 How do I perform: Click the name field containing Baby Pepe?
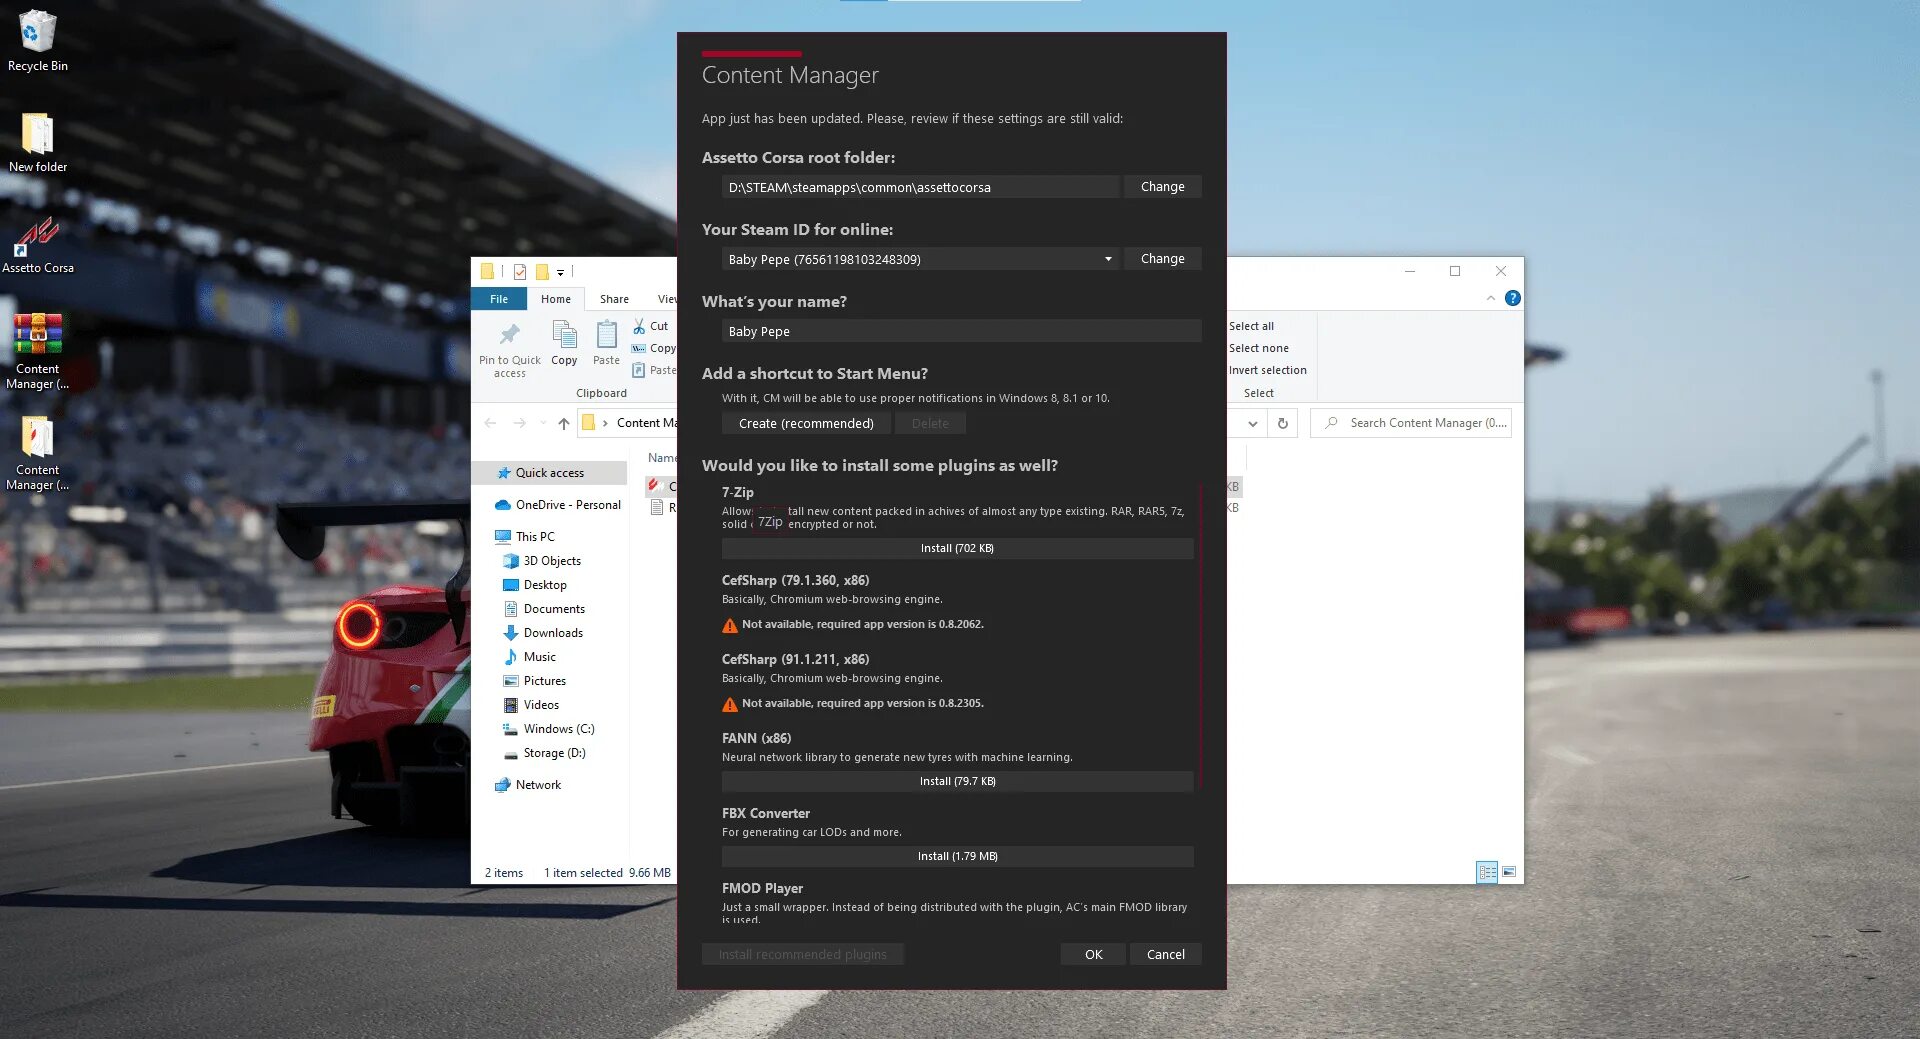click(x=961, y=331)
